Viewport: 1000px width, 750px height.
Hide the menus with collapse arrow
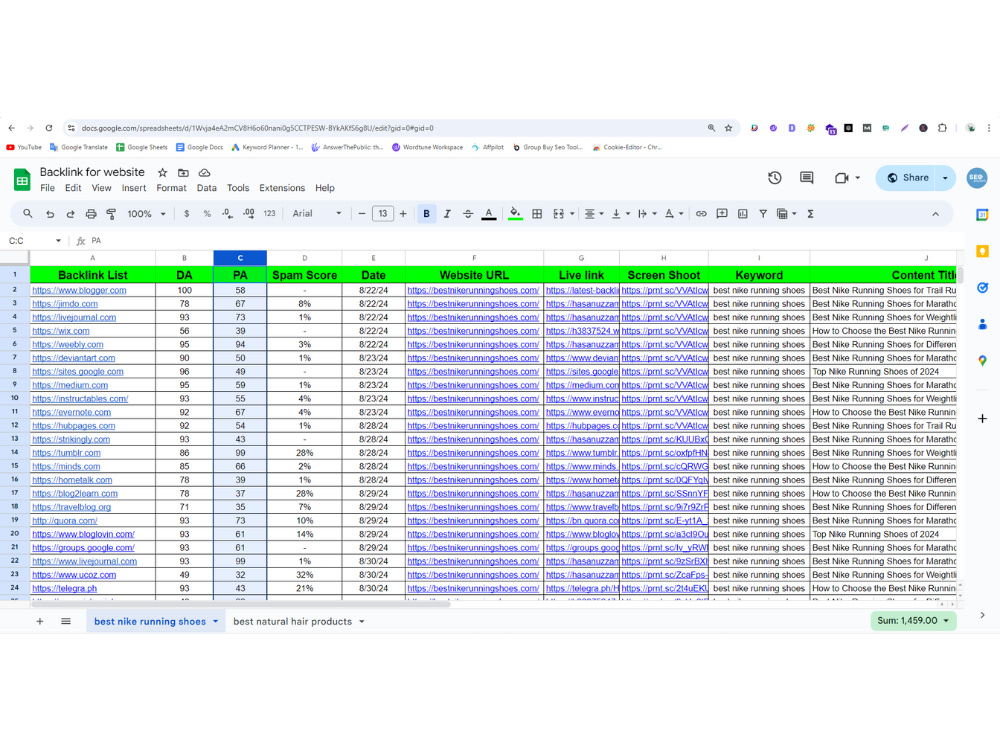click(935, 214)
